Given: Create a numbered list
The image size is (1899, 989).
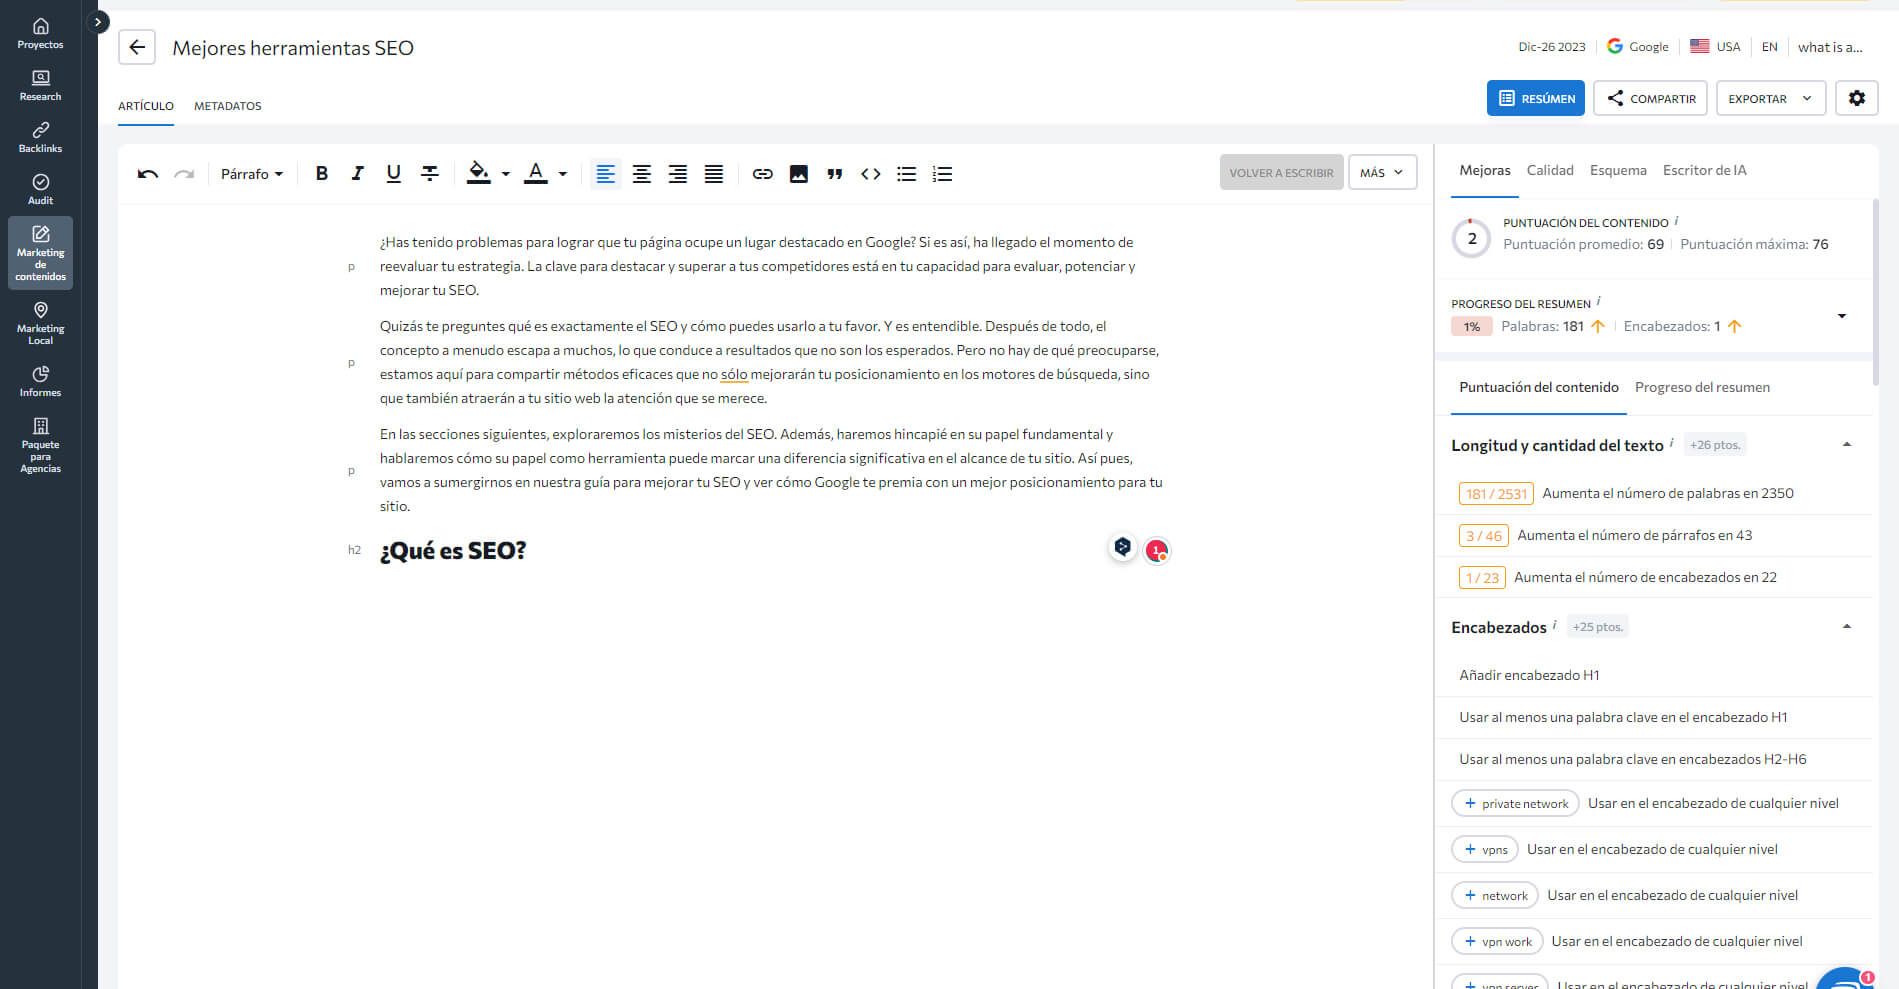Looking at the screenshot, I should pos(942,174).
